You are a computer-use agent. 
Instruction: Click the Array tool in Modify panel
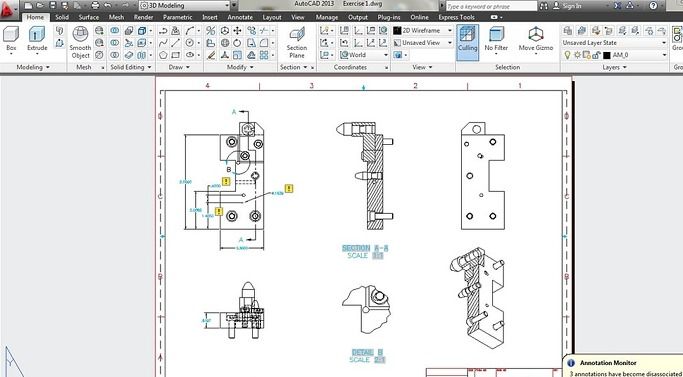tap(264, 55)
